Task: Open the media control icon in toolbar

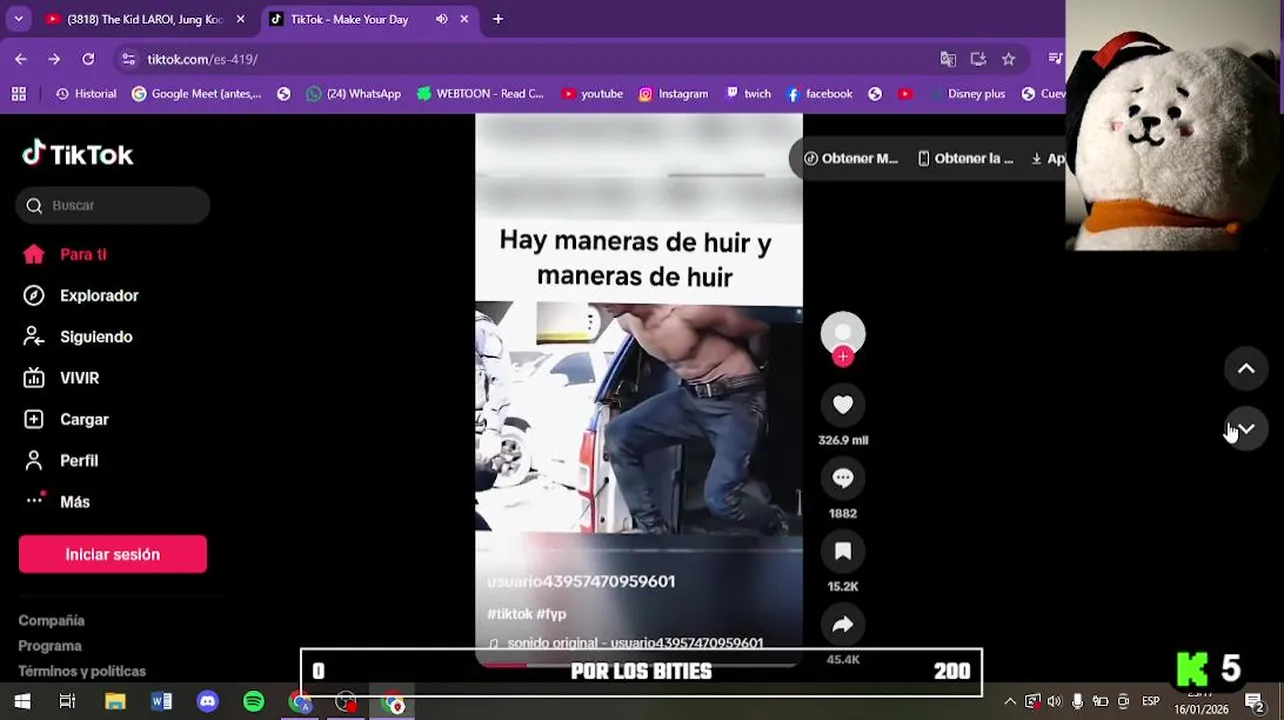Action: coord(1055,59)
